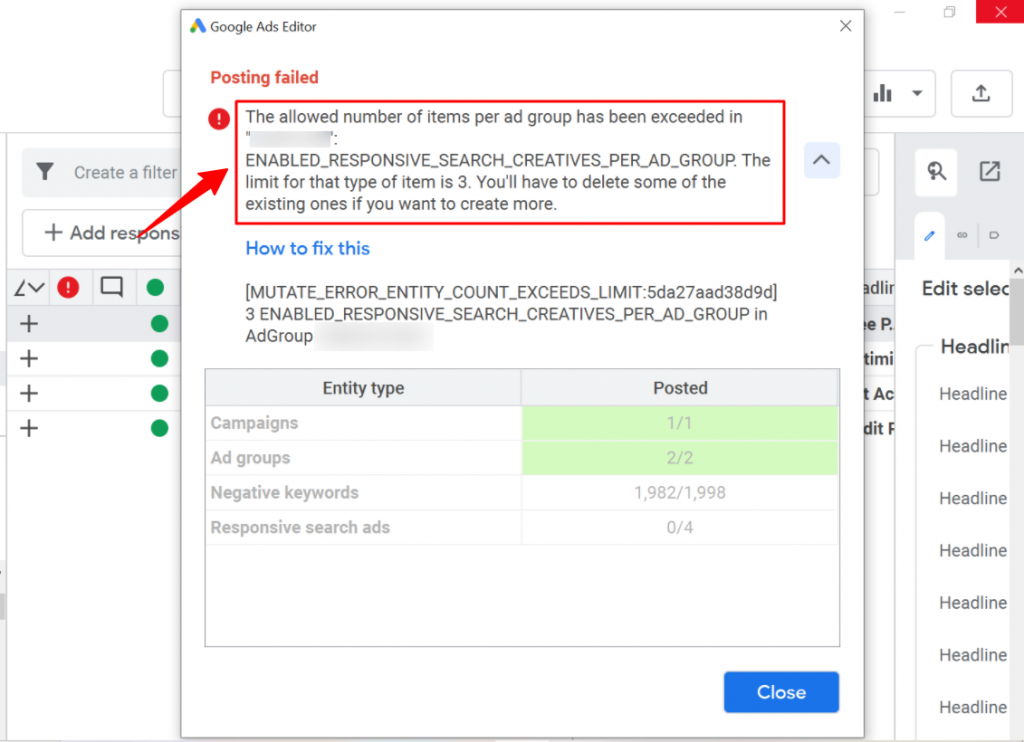Switch to the blue pencil edit tab
Screen dimensions: 1024x742
(929, 235)
